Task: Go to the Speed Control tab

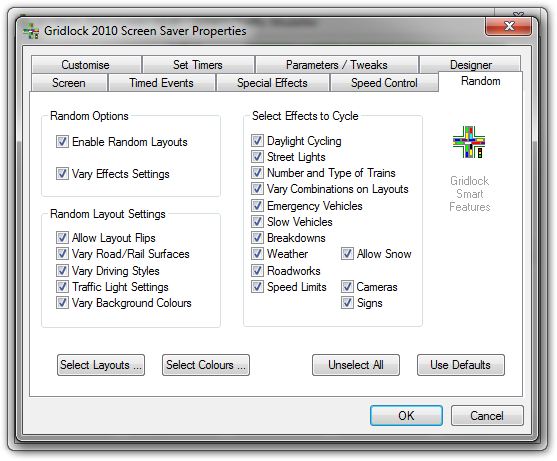Action: click(384, 83)
